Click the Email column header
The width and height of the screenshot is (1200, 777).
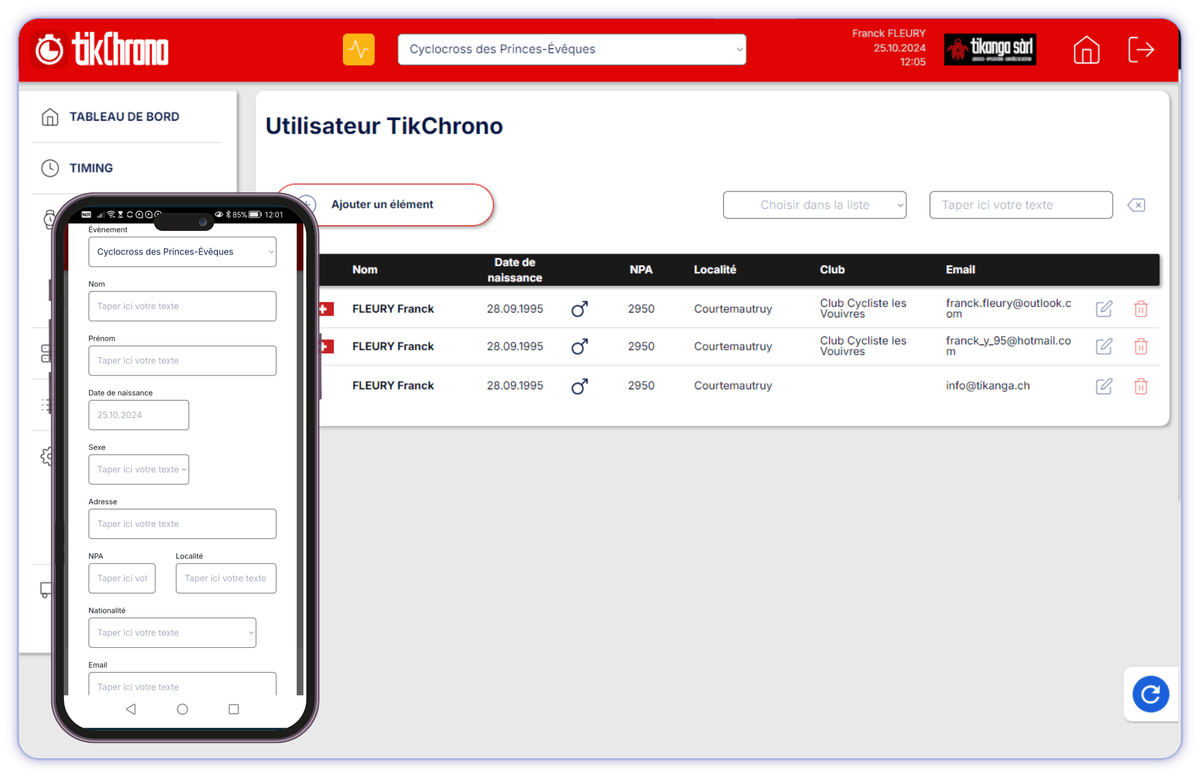click(960, 270)
